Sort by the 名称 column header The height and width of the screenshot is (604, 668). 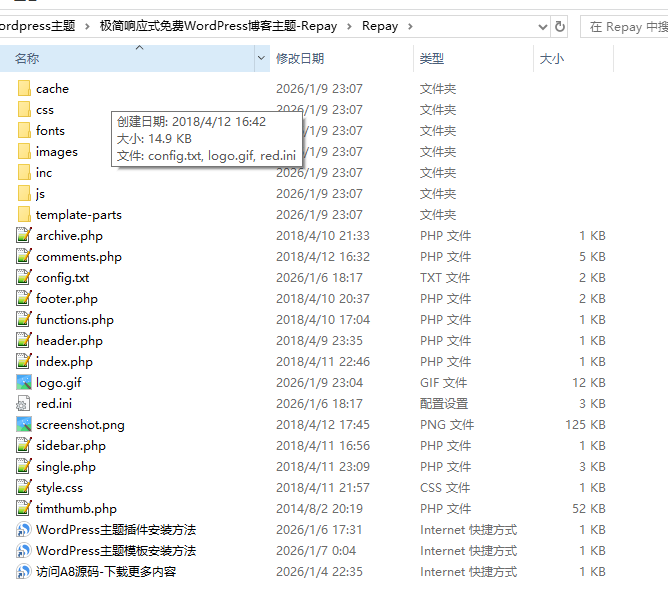[x=127, y=58]
